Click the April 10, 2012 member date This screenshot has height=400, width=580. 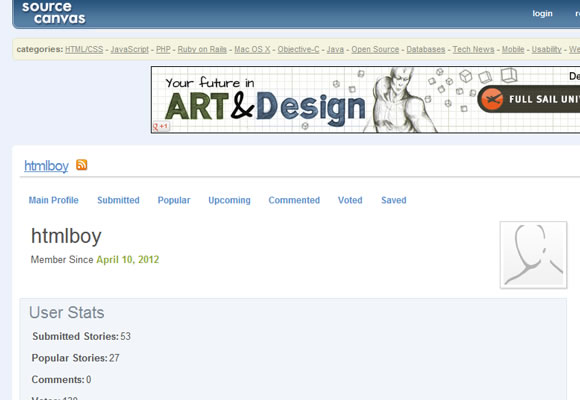(128, 259)
